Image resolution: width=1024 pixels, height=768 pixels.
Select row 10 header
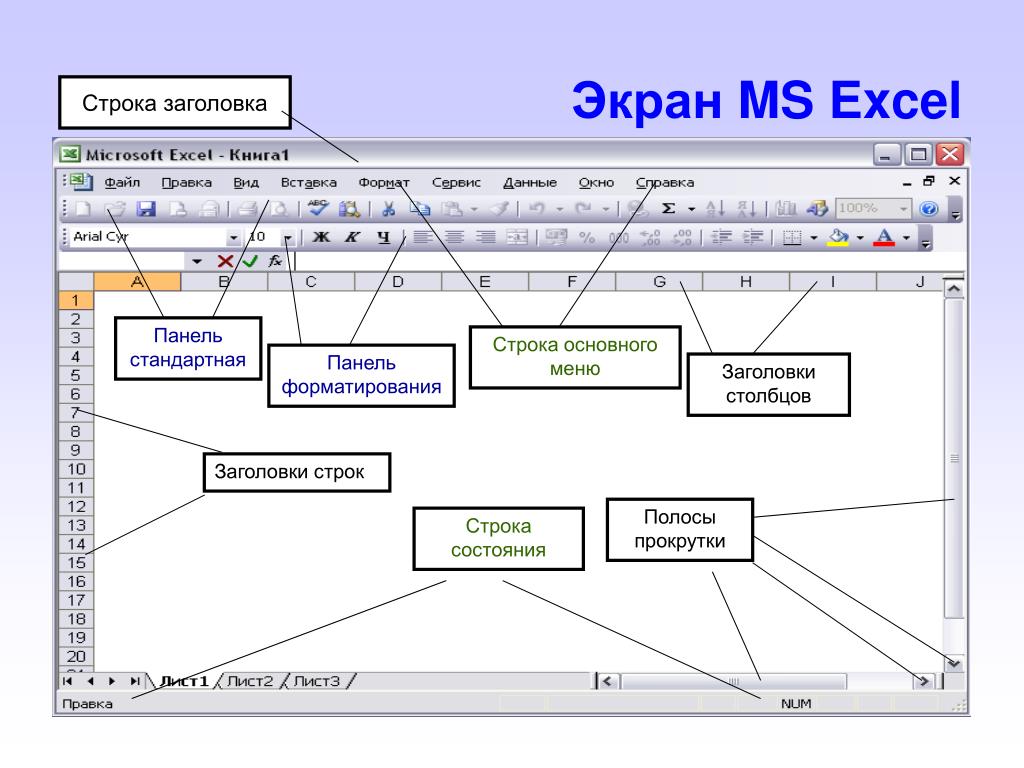pos(76,469)
